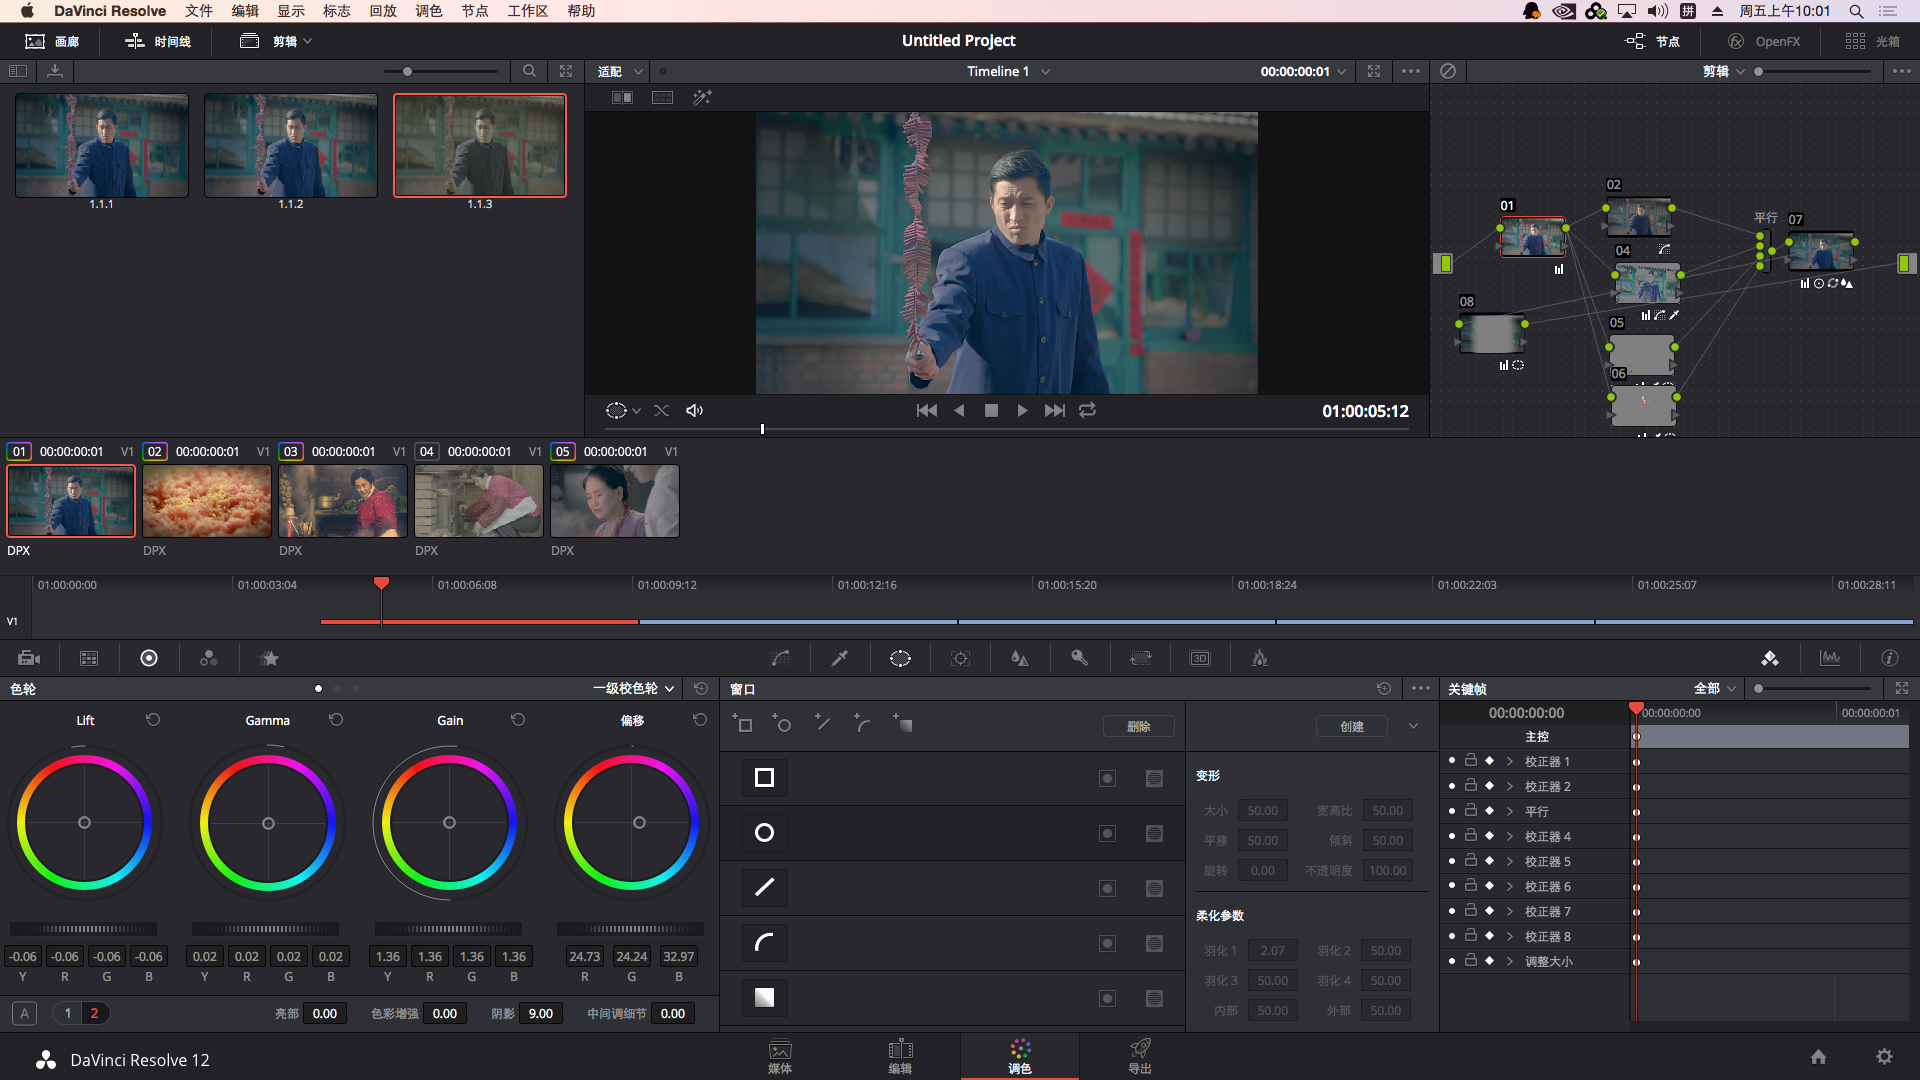Show the Keyframes panel icon

coord(1770,658)
